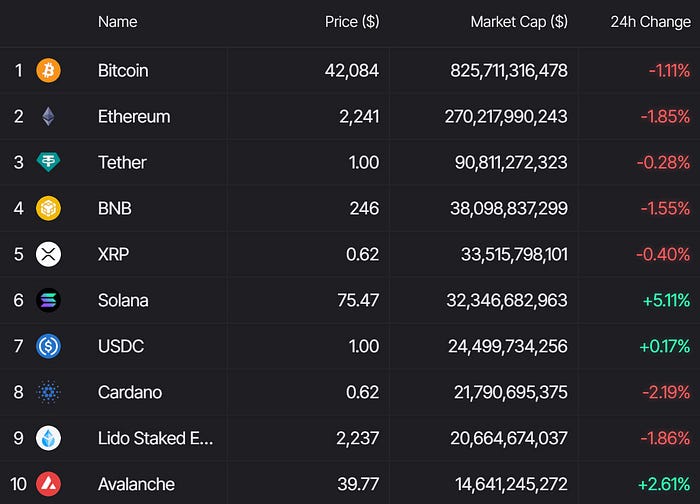
Task: Sort by the Price ($) column header
Action: click(x=352, y=22)
